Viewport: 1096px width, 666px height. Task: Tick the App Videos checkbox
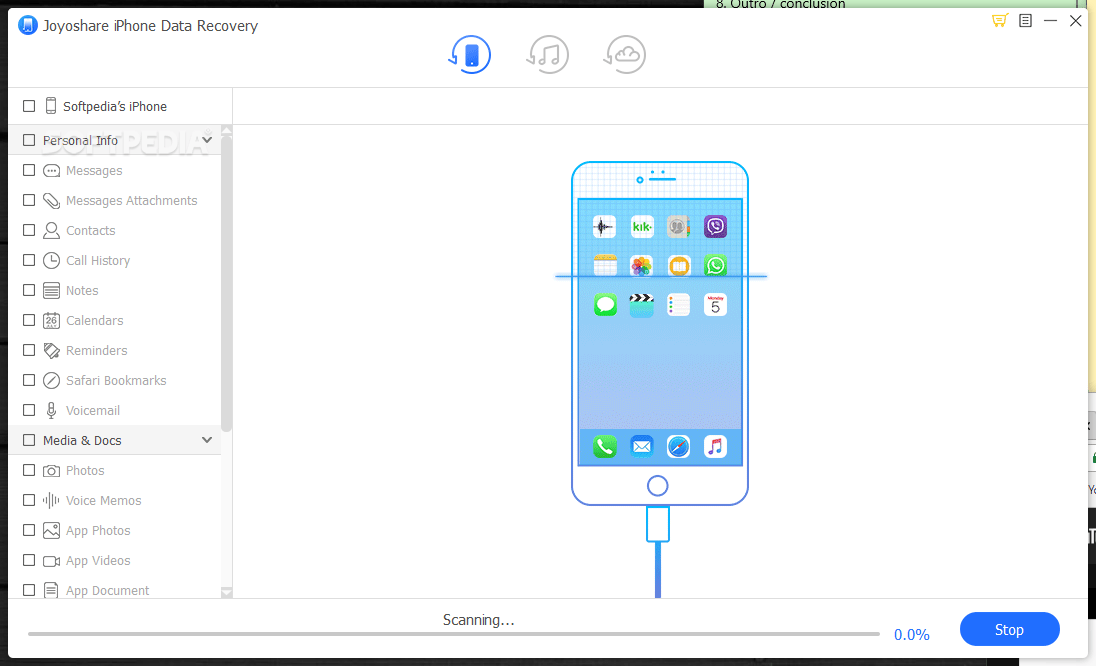[x=29, y=560]
